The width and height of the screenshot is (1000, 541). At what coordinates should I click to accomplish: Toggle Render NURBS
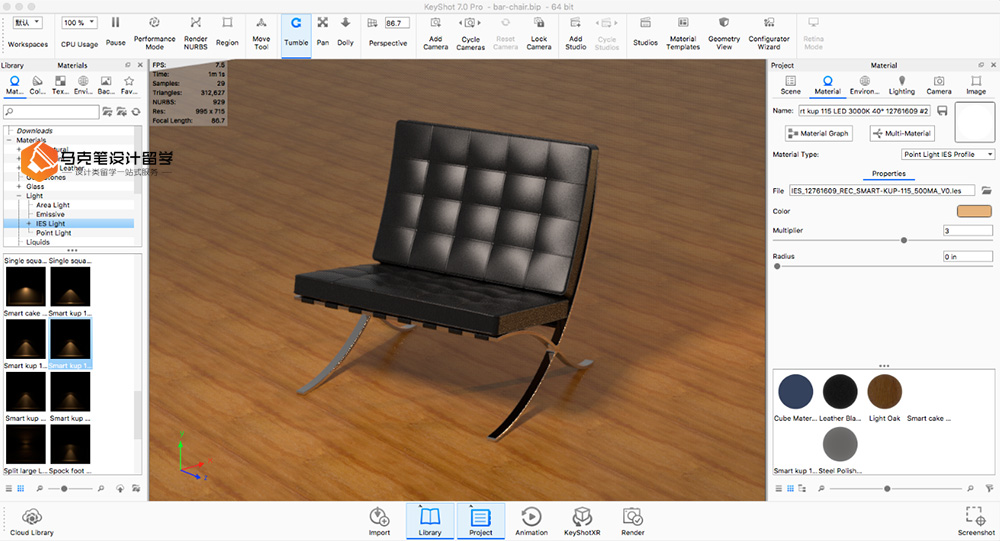pos(196,32)
